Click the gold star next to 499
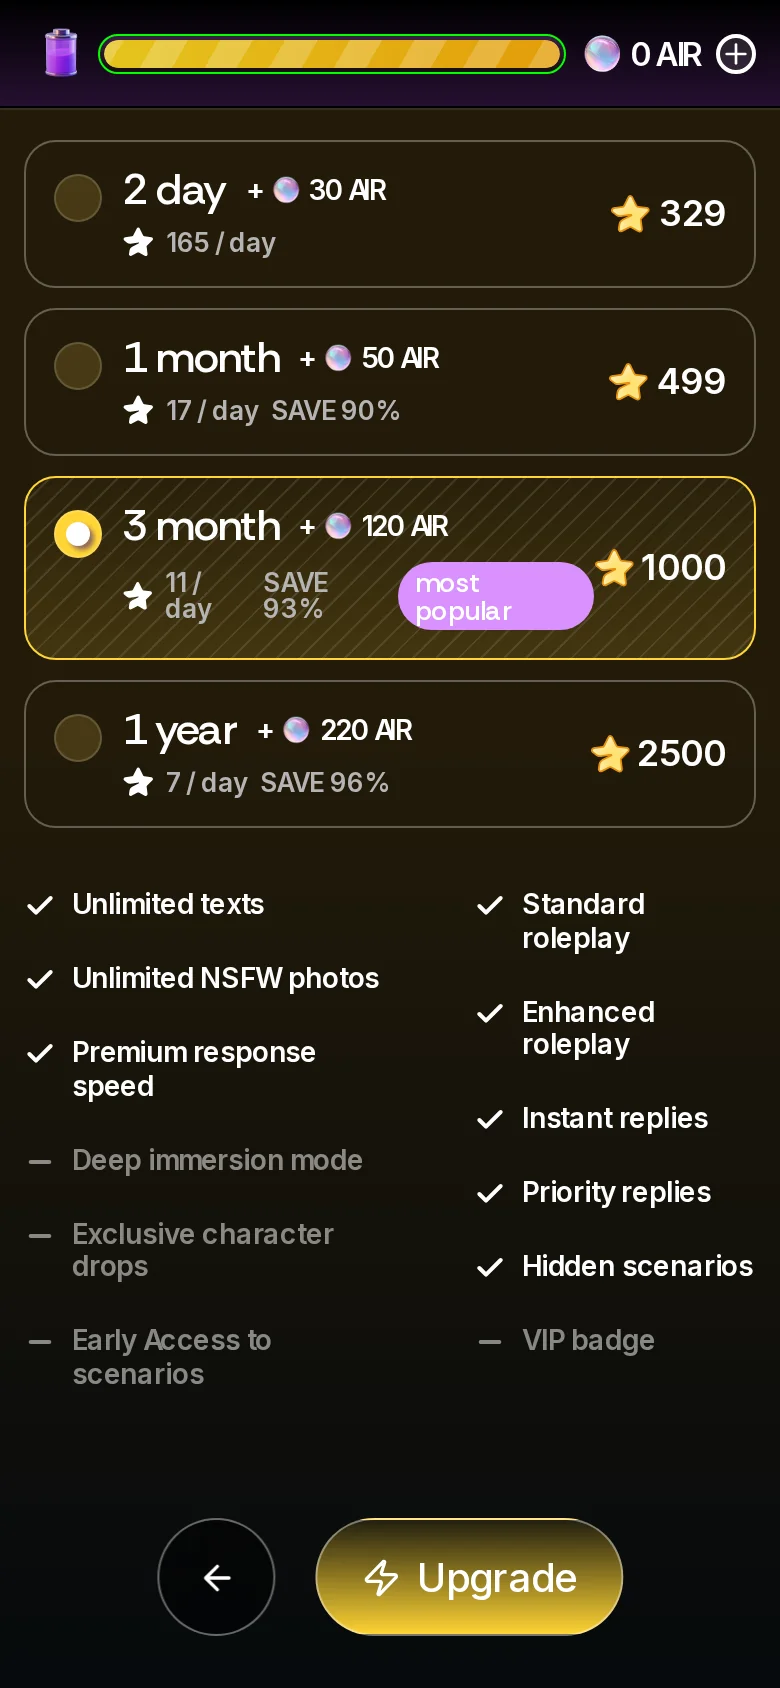This screenshot has height=1688, width=780. tap(628, 381)
